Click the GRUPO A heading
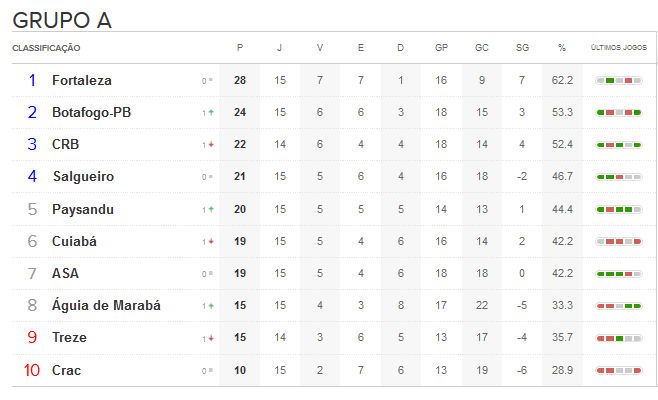658x400 pixels. tap(62, 20)
